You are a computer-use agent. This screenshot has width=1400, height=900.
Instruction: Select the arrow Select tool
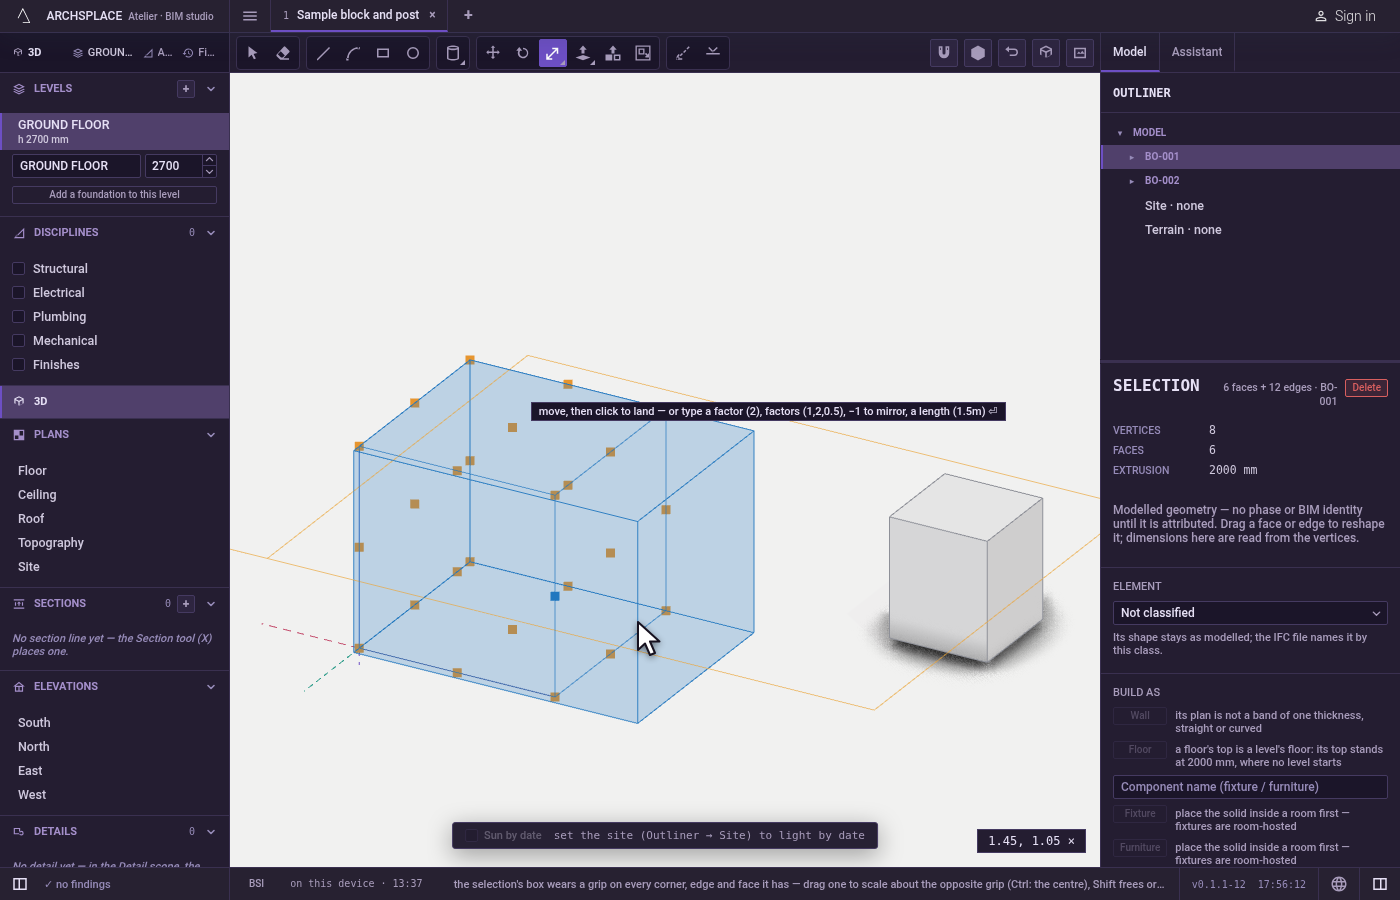253,53
